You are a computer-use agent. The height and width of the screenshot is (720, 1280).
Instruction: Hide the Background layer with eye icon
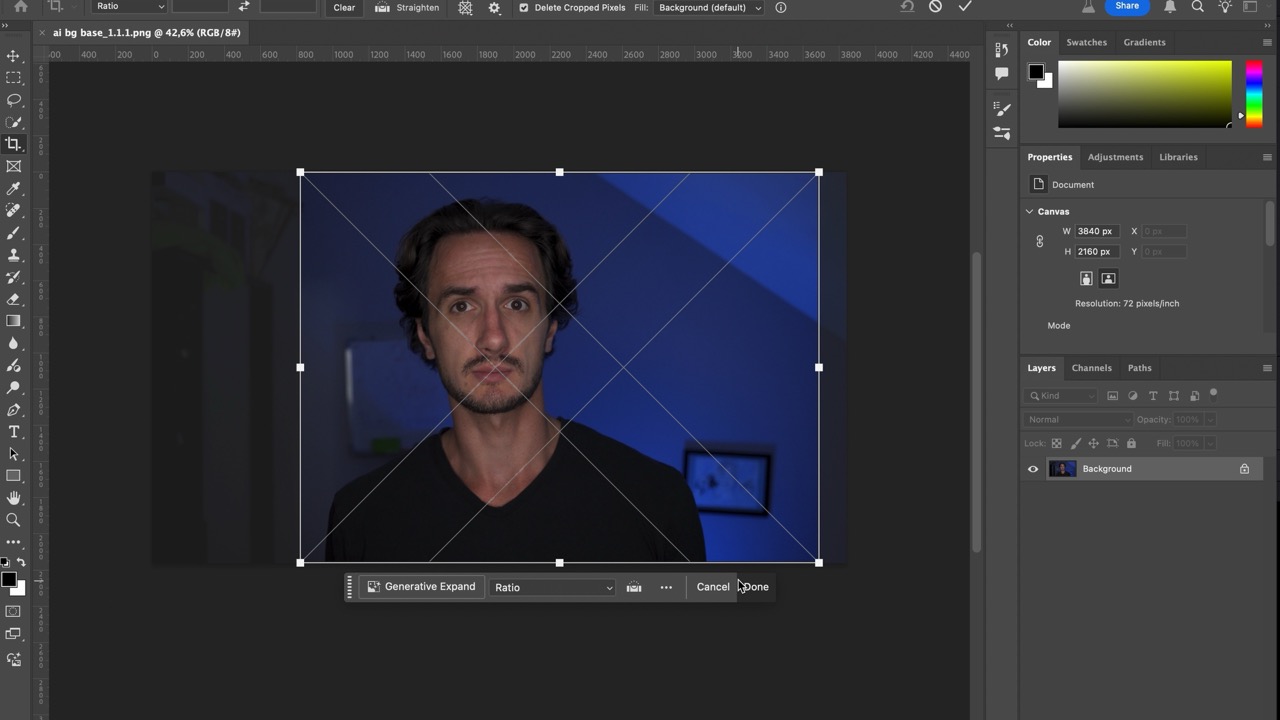pos(1033,469)
